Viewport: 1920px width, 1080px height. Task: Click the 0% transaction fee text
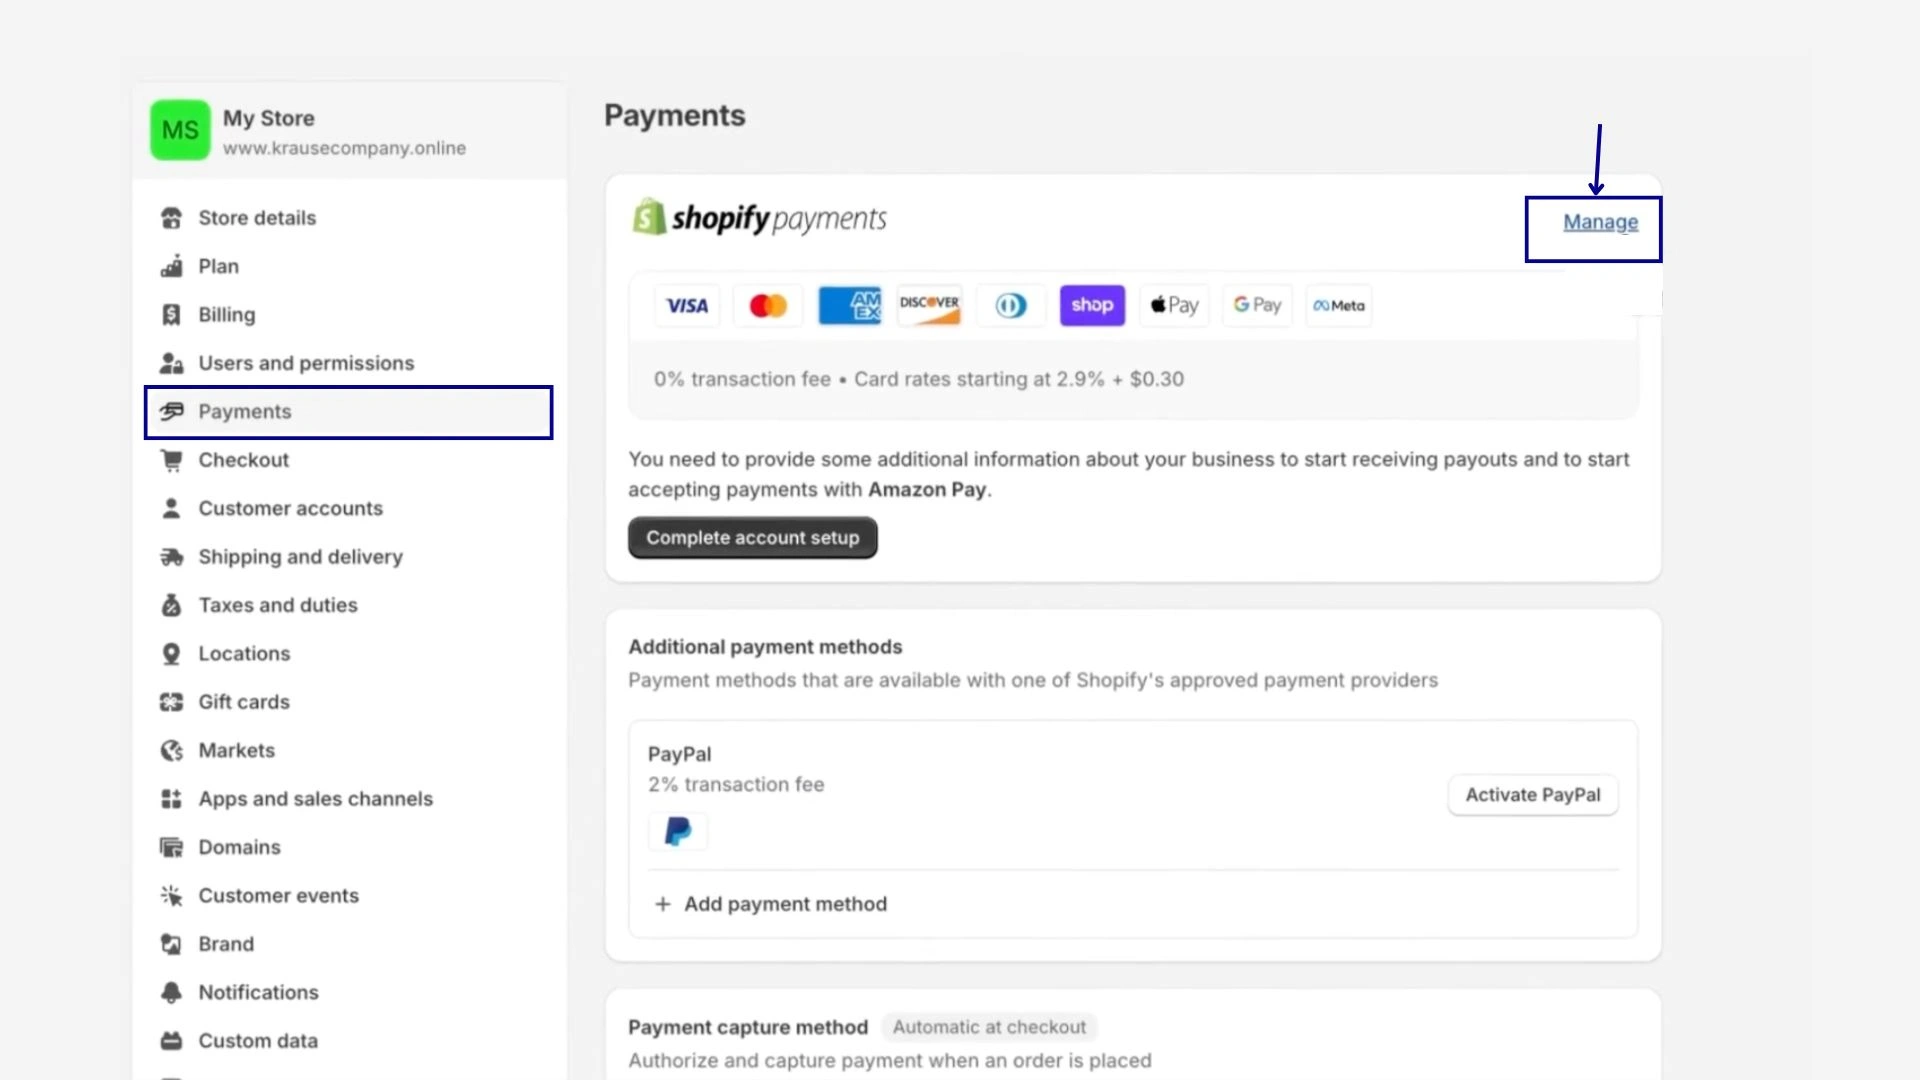(x=742, y=379)
